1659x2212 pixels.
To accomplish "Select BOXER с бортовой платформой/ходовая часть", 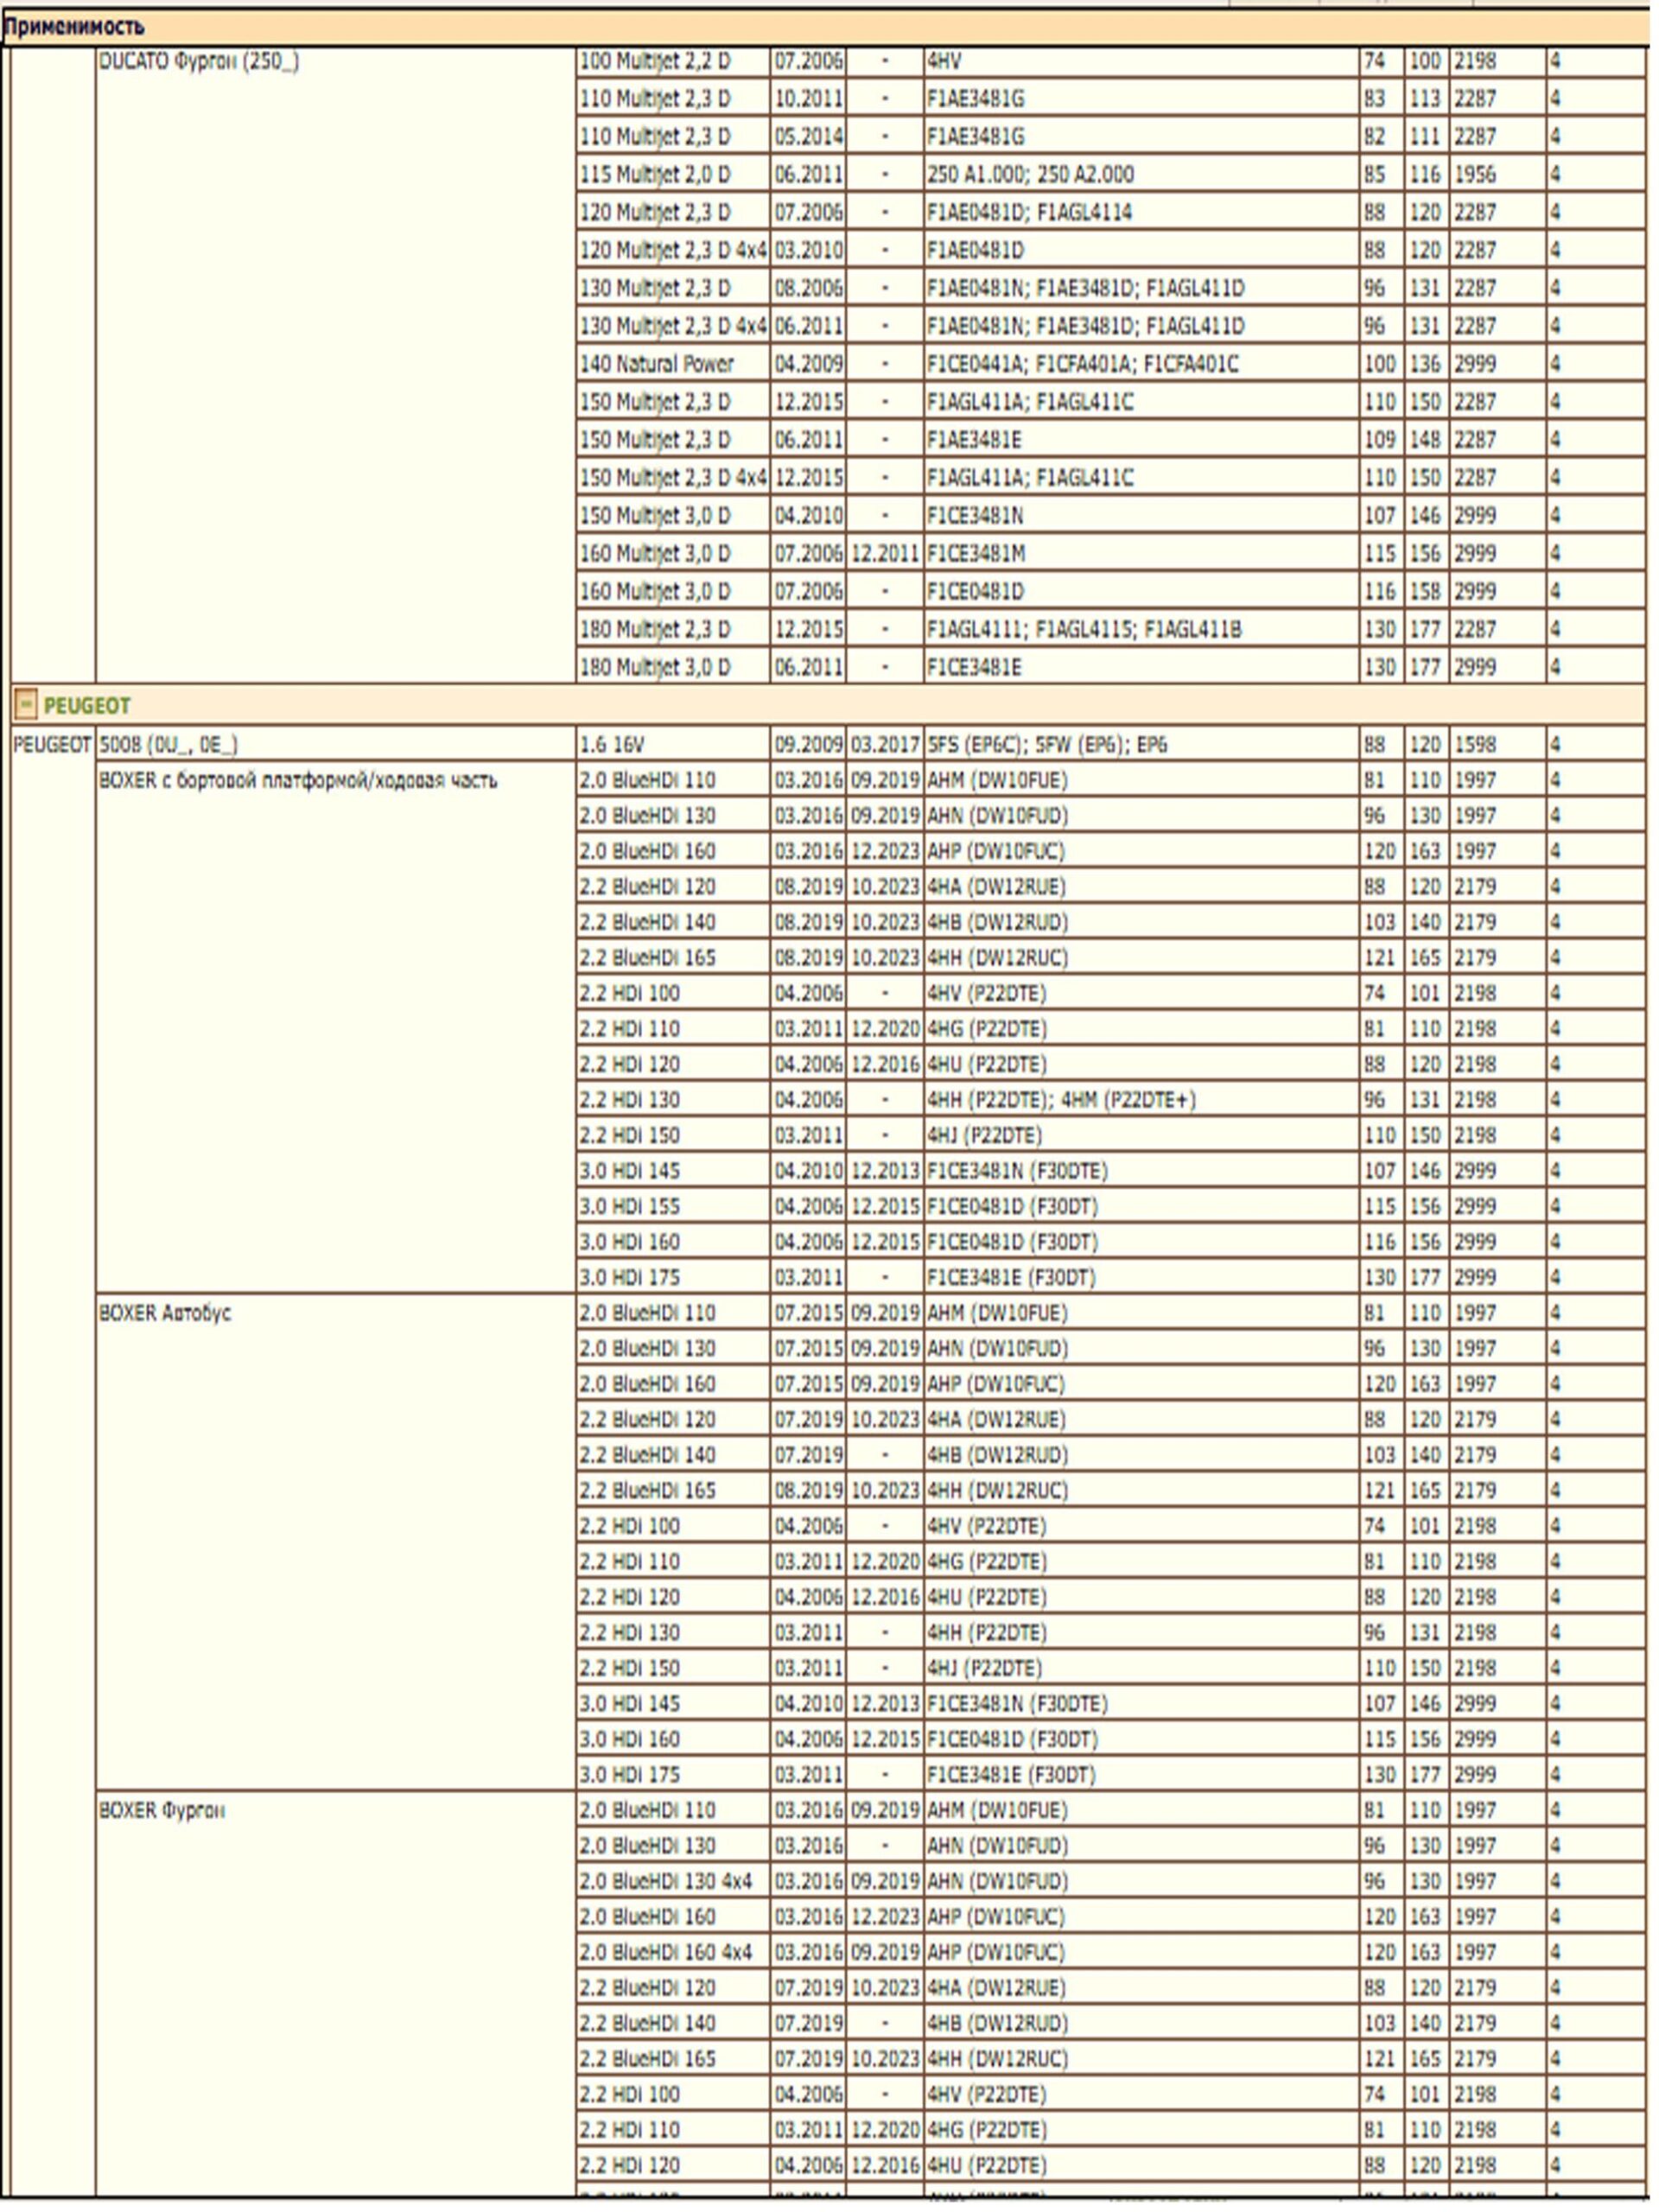I will click(336, 1028).
